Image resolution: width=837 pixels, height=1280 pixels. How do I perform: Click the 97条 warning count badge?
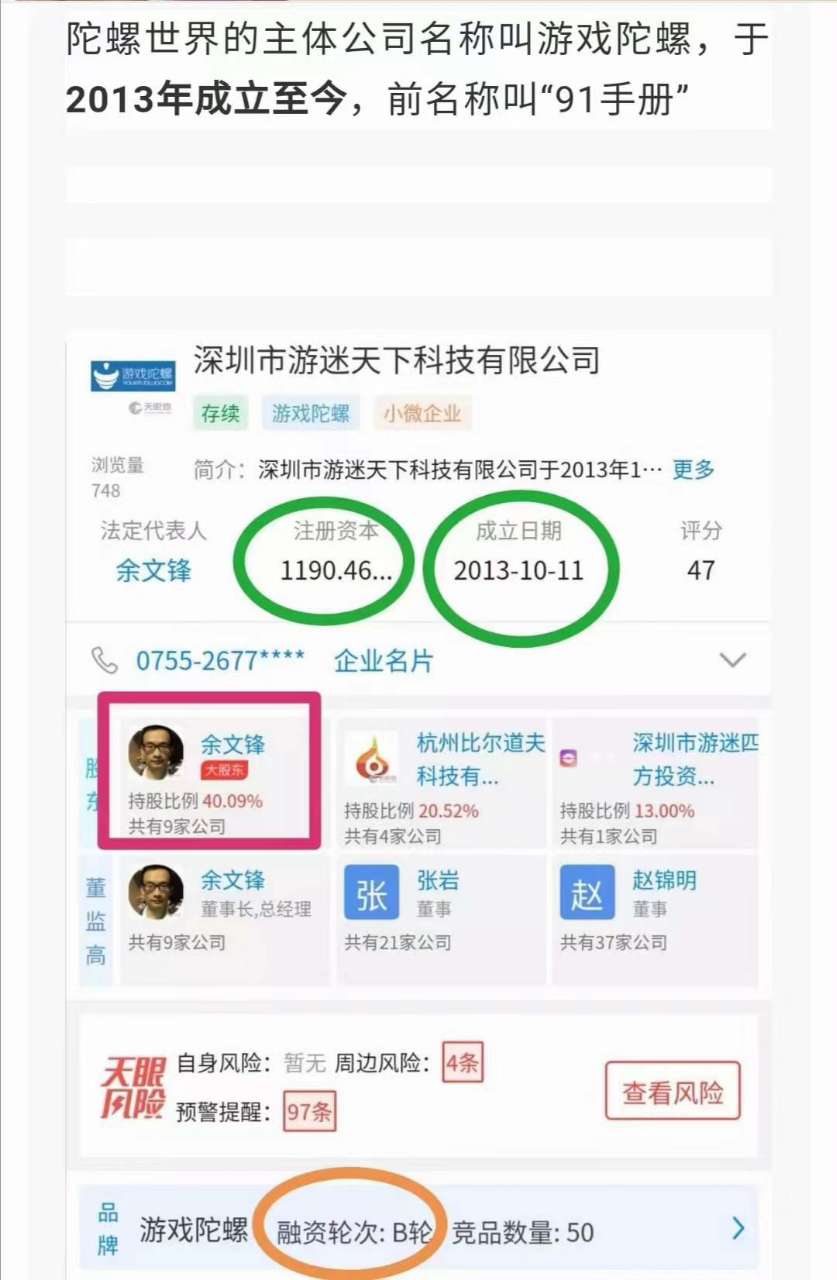tap(309, 1111)
